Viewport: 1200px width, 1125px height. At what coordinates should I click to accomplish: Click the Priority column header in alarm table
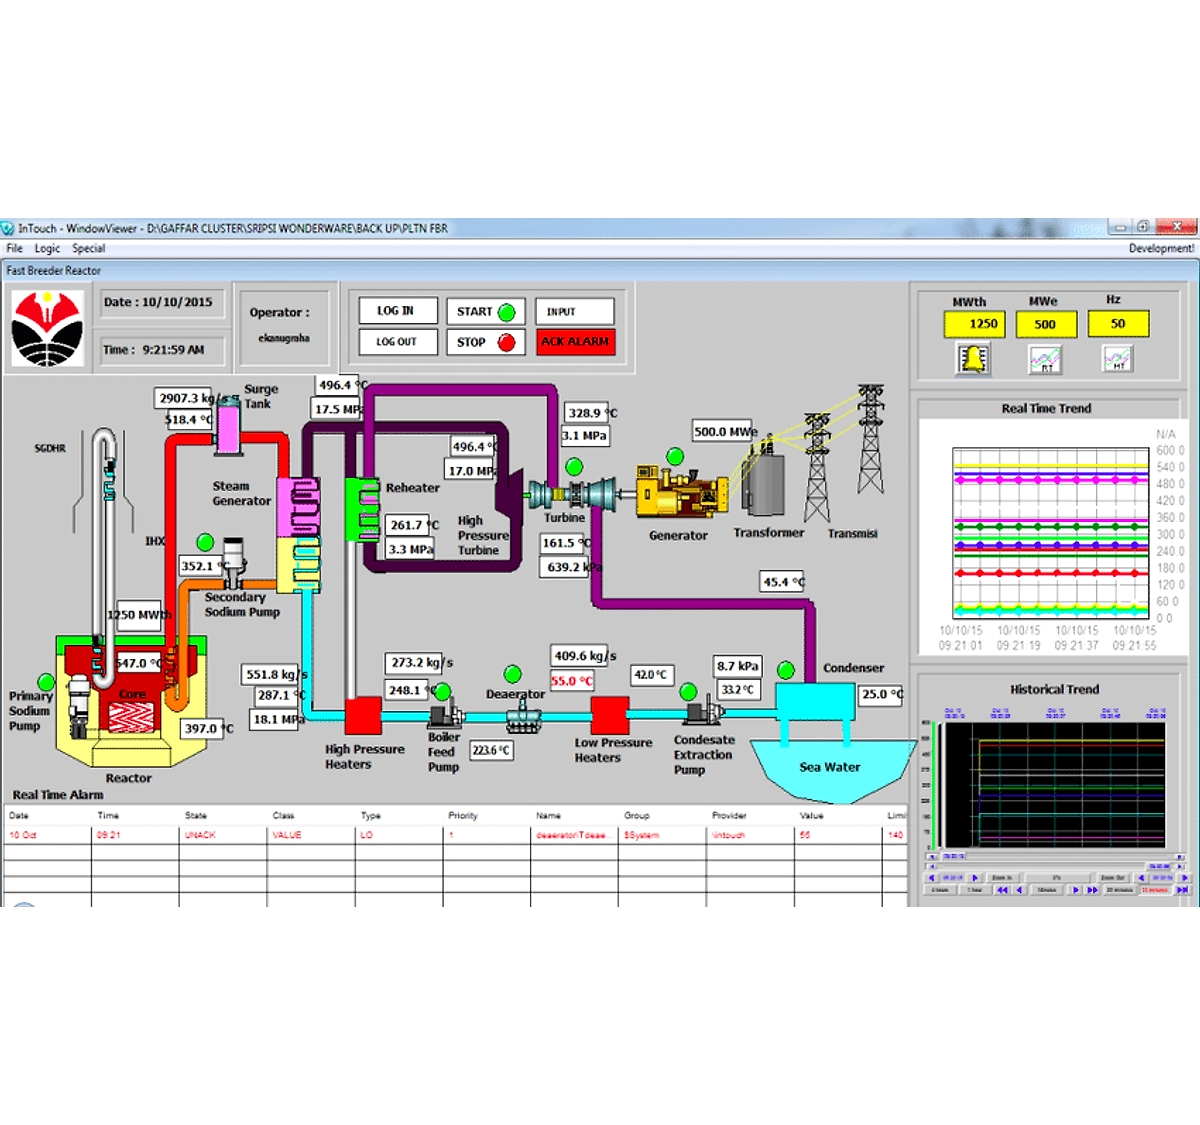point(463,816)
